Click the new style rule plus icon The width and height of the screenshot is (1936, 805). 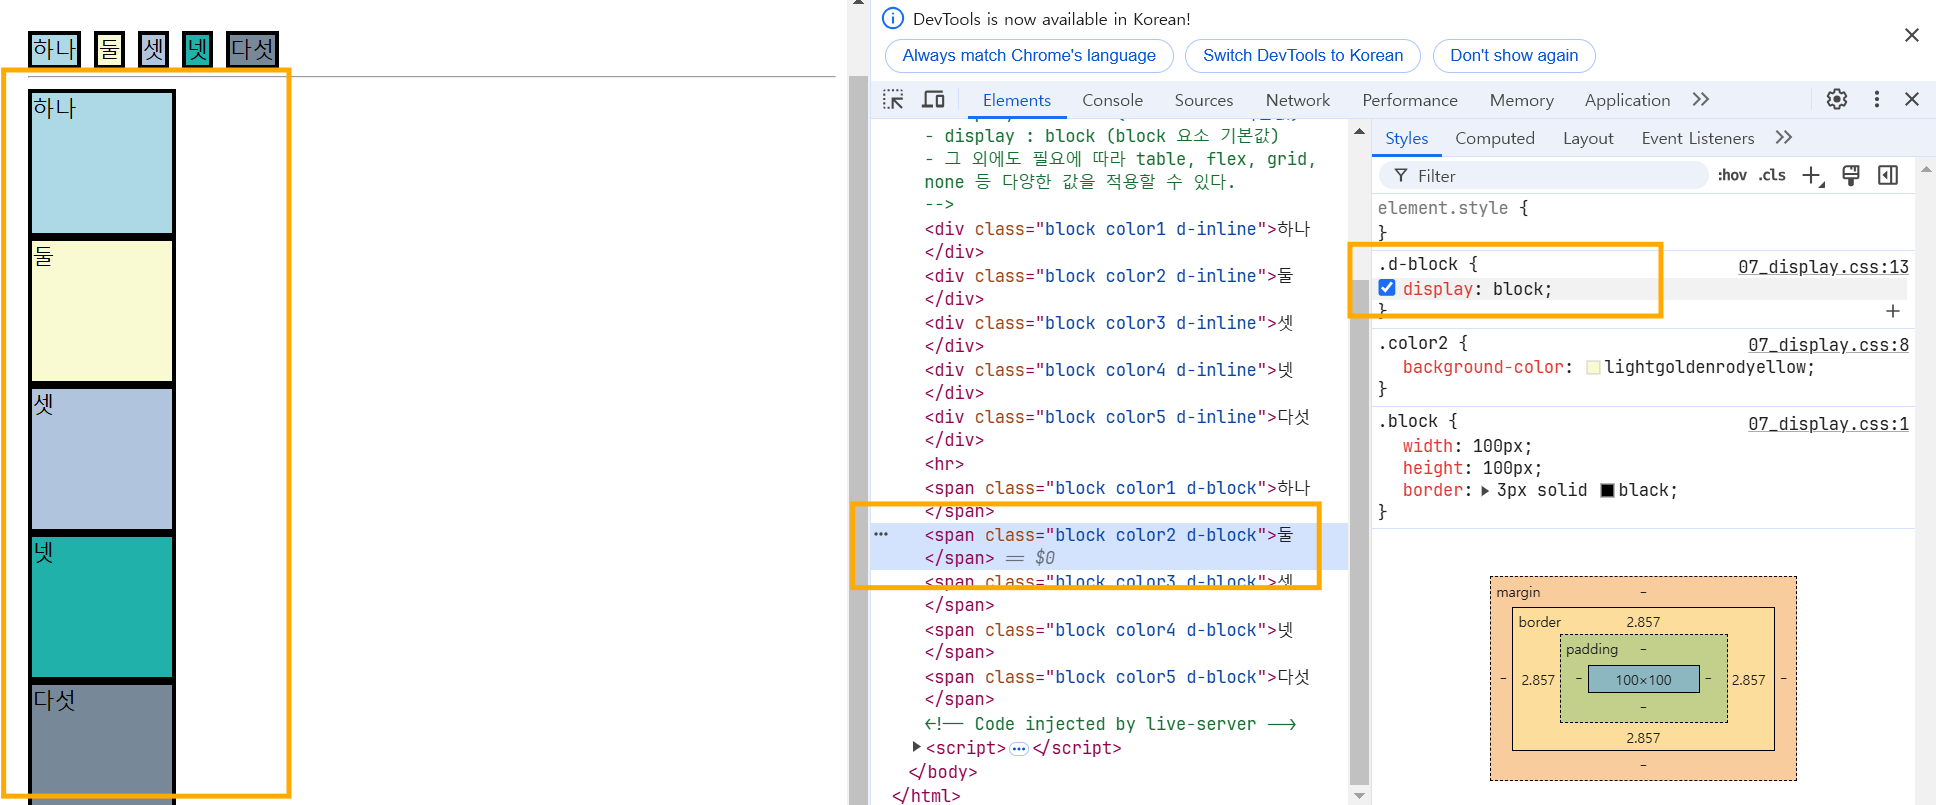pos(1813,175)
